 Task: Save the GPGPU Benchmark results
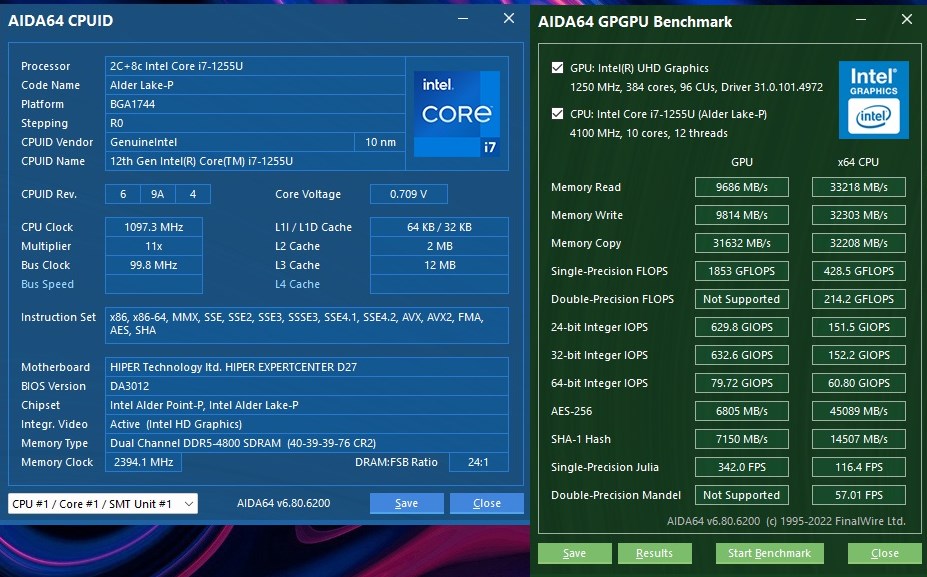click(575, 553)
